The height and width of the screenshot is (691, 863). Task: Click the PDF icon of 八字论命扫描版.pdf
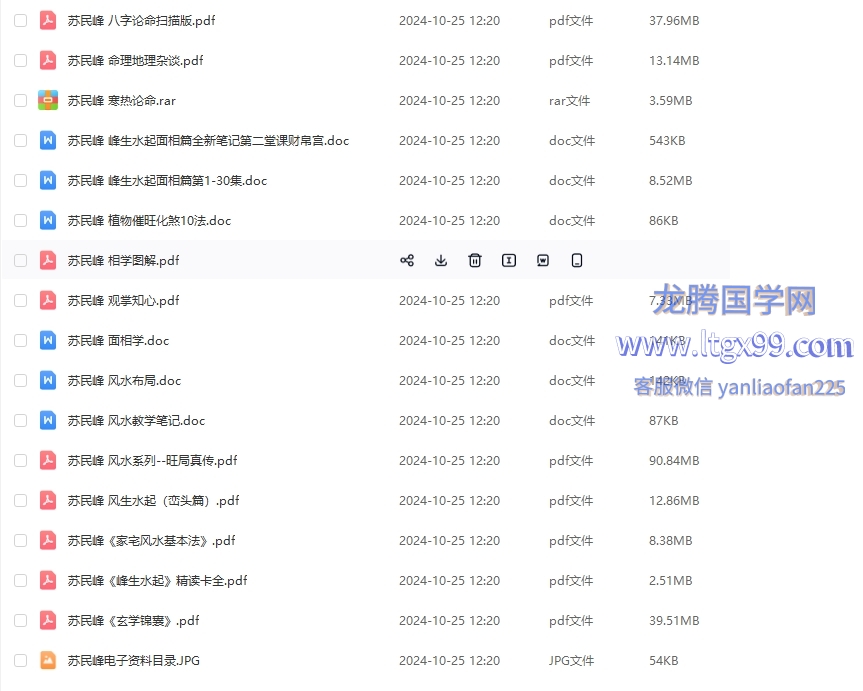point(48,20)
